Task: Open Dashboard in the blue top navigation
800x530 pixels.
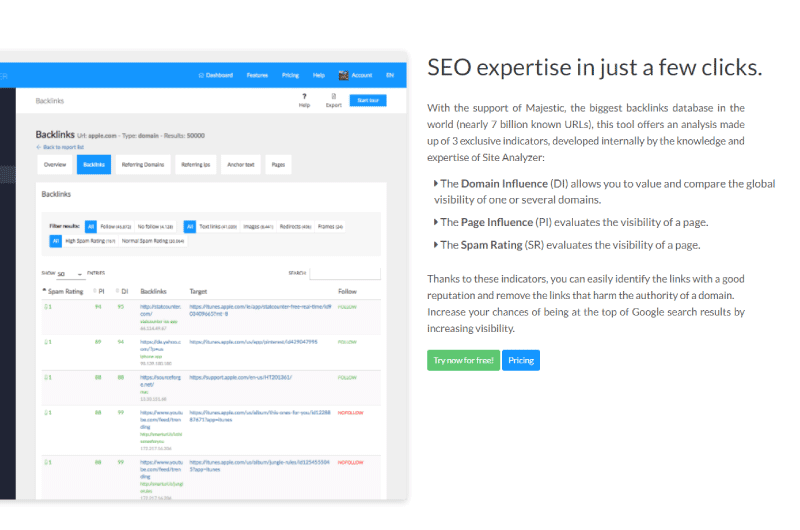Action: tap(216, 75)
